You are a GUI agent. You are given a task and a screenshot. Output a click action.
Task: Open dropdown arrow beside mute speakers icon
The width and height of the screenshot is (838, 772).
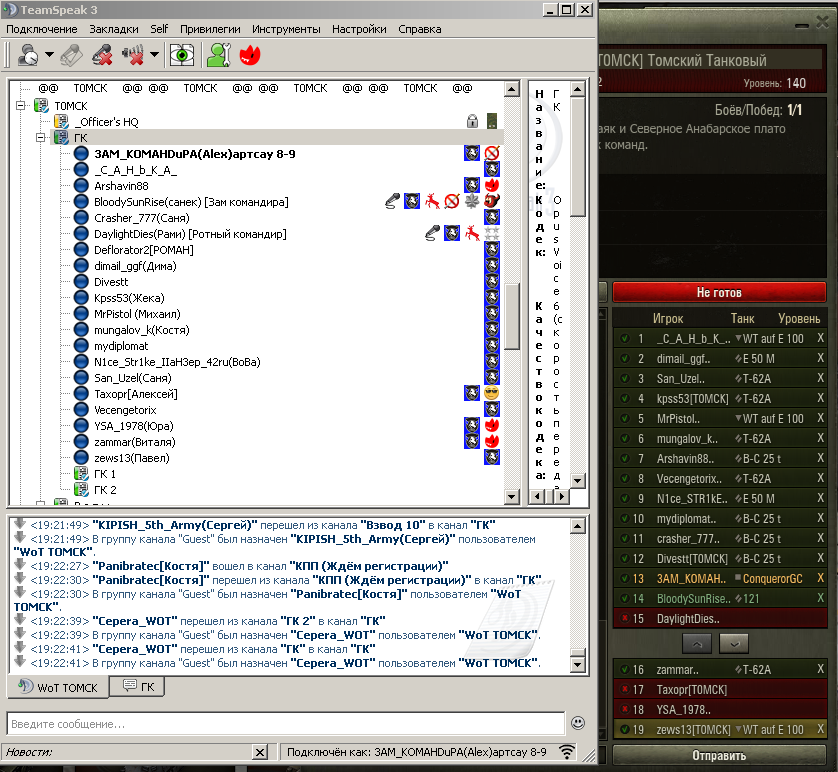(154, 54)
